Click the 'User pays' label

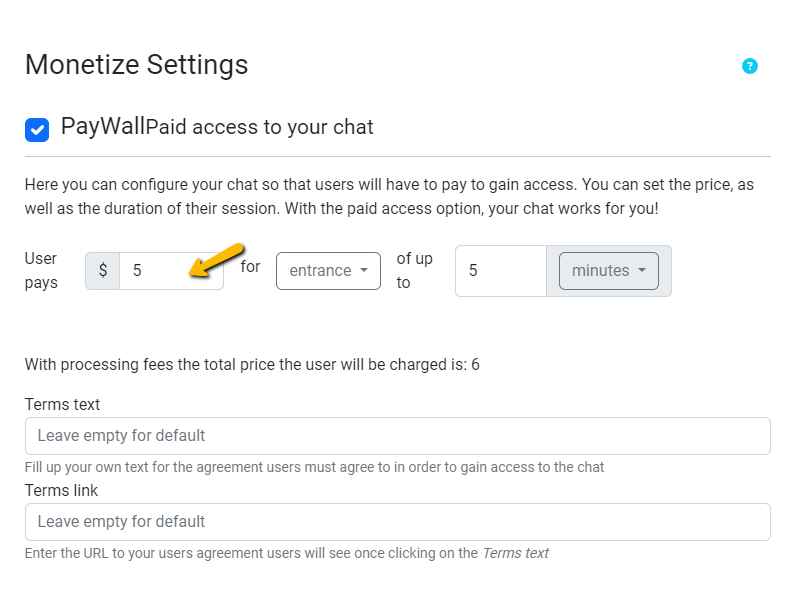coord(41,270)
